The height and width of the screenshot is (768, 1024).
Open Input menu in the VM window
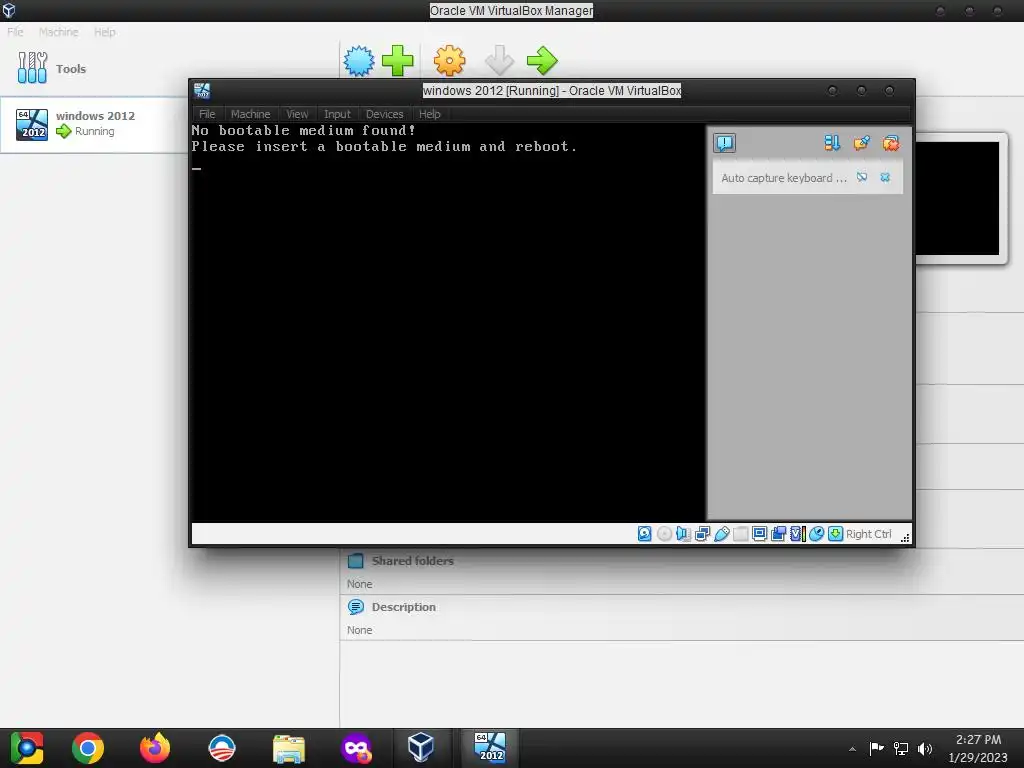pos(337,114)
